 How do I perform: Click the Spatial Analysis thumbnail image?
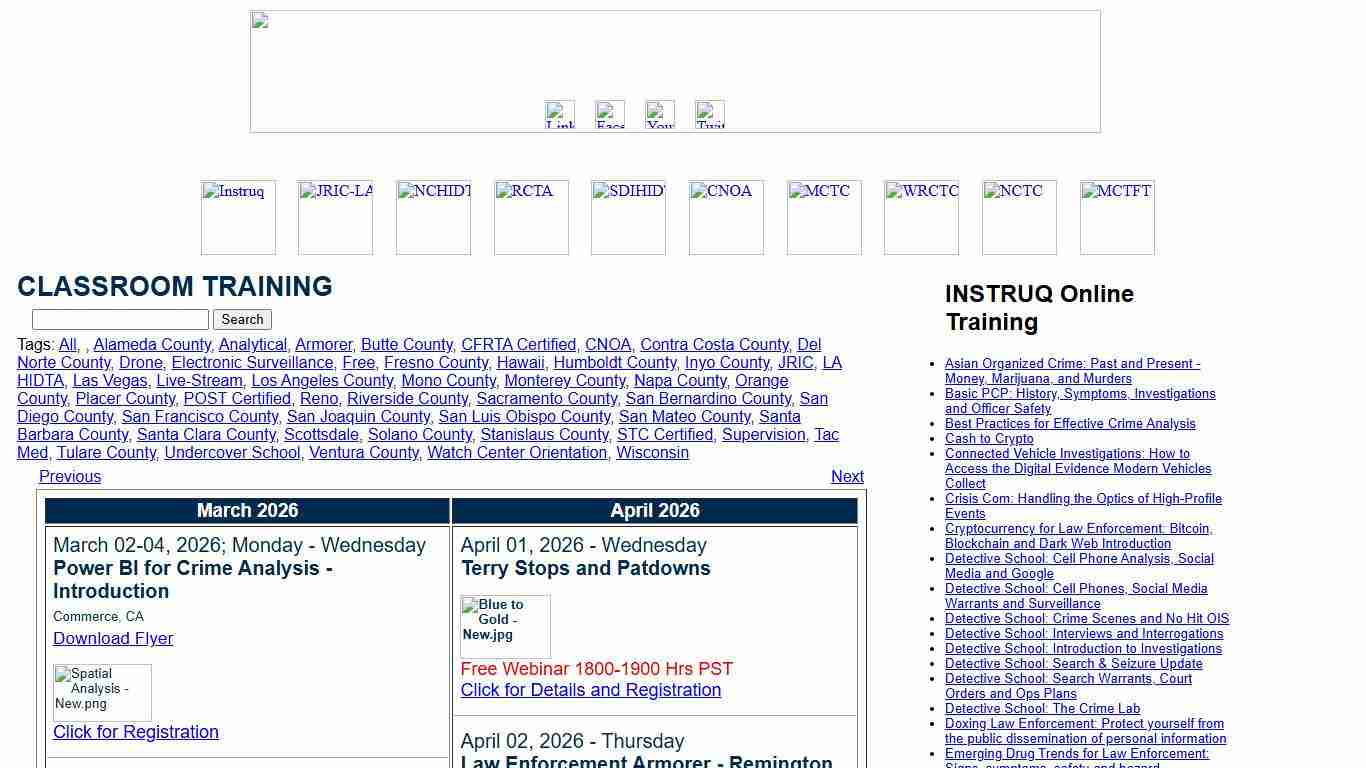(102, 692)
